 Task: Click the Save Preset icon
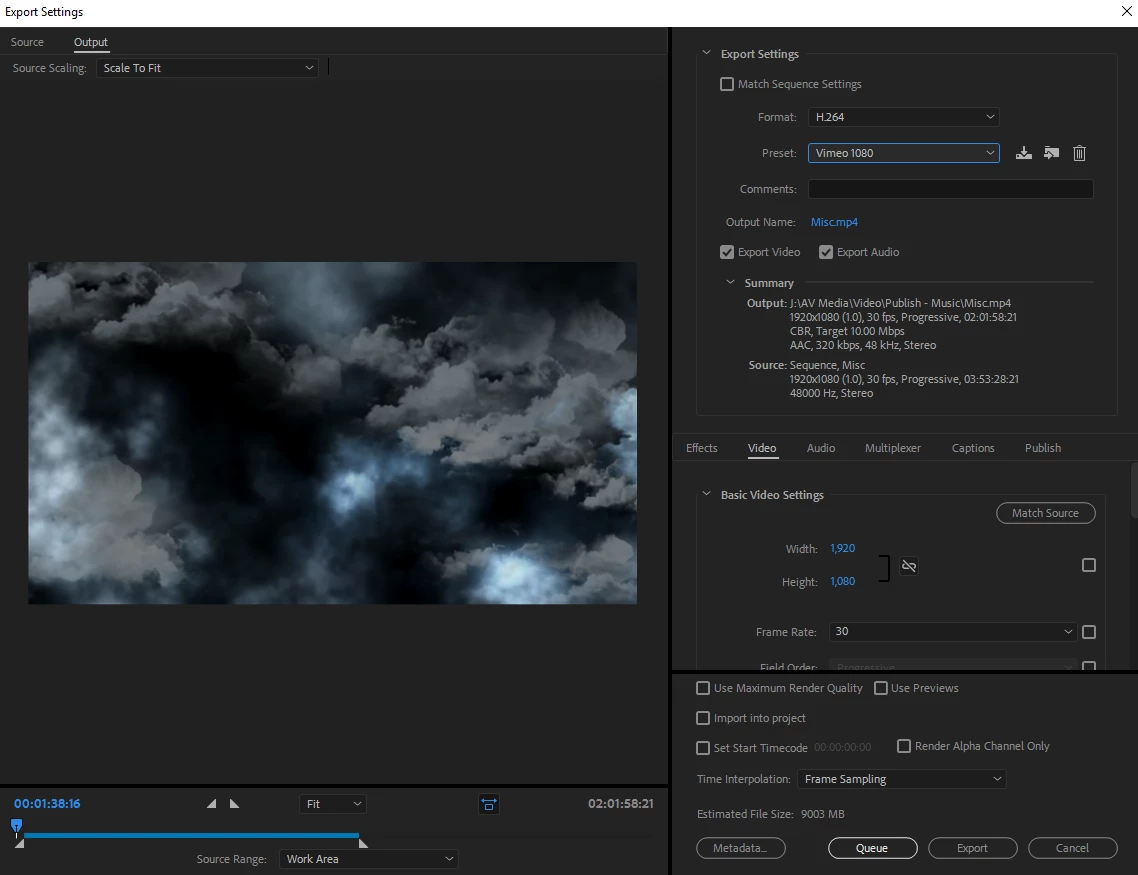point(1023,153)
